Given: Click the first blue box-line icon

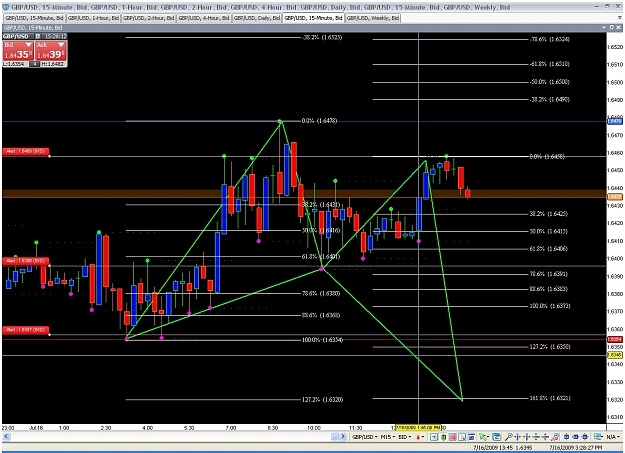Looking at the screenshot, I should pos(566,437).
